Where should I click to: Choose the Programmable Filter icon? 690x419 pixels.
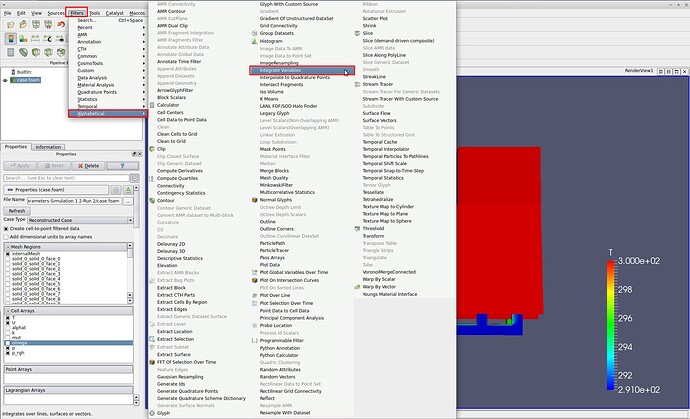(254, 341)
